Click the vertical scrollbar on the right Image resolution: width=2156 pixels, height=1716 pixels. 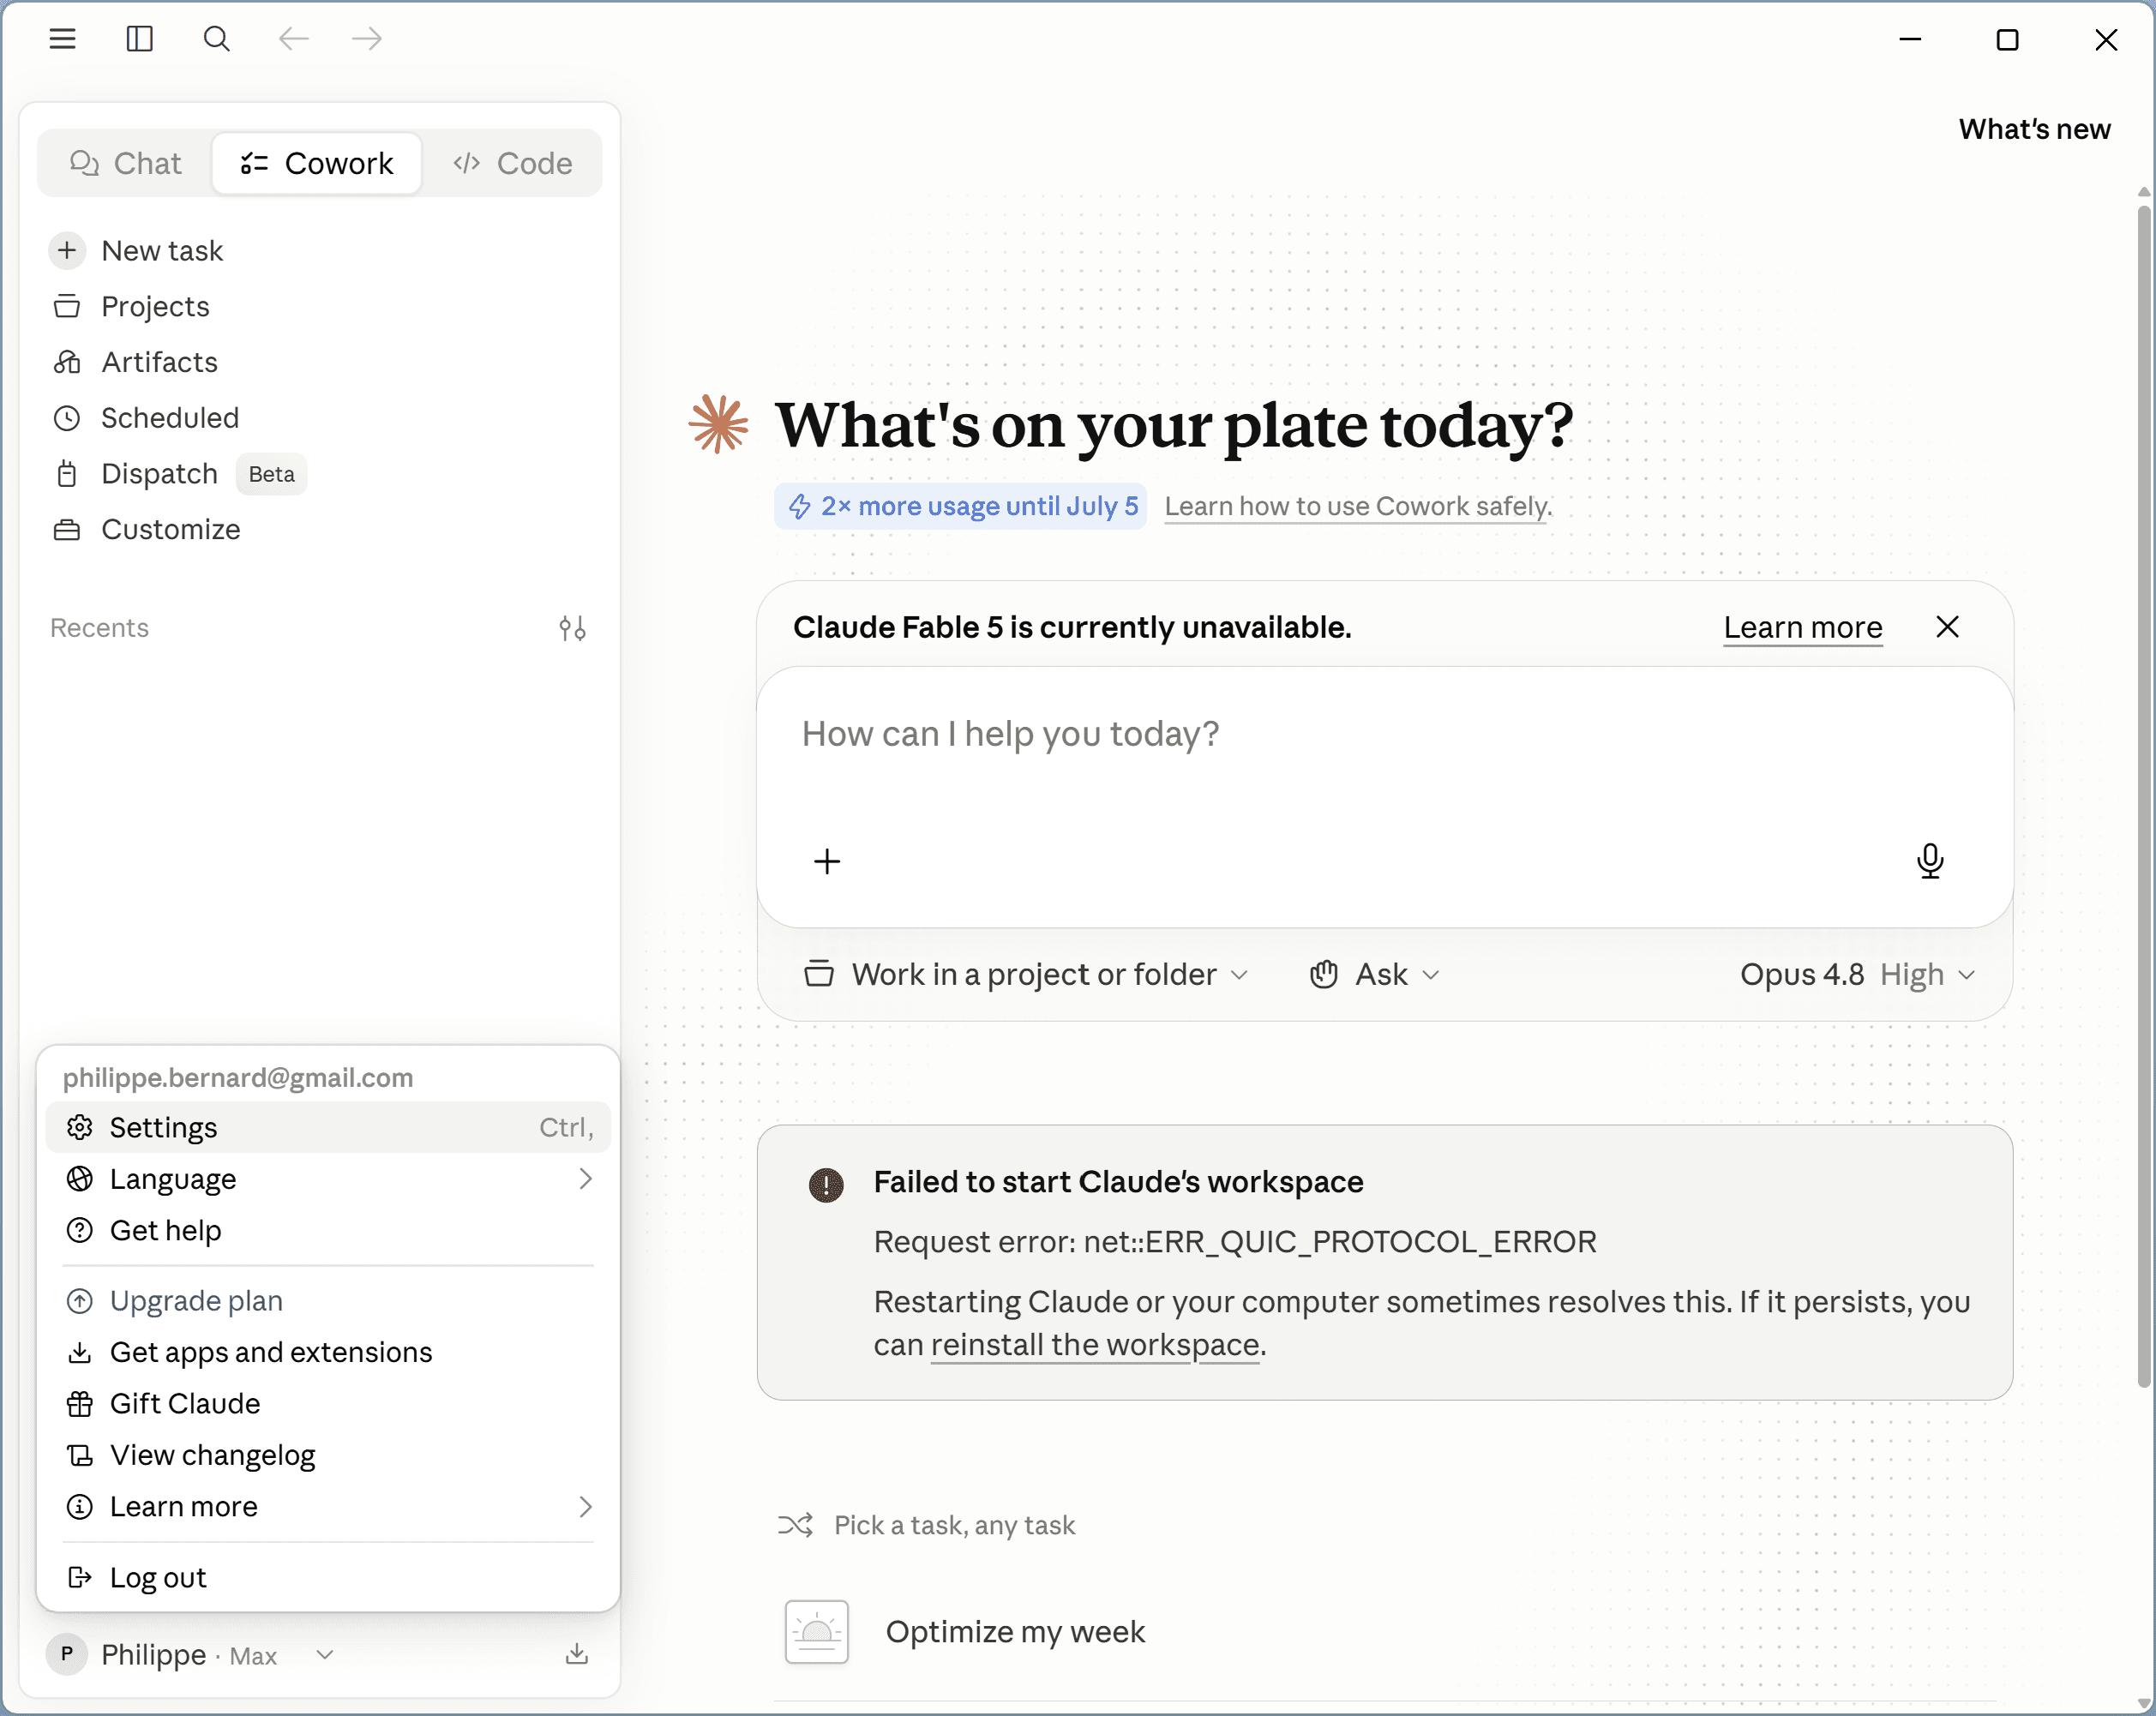2144,795
